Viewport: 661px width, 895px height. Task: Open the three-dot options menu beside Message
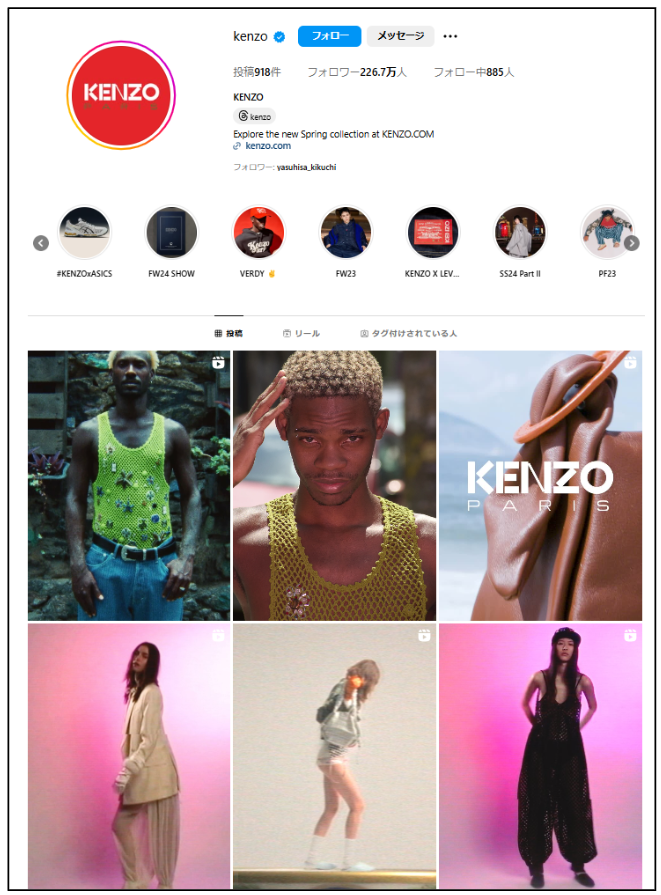click(x=450, y=36)
